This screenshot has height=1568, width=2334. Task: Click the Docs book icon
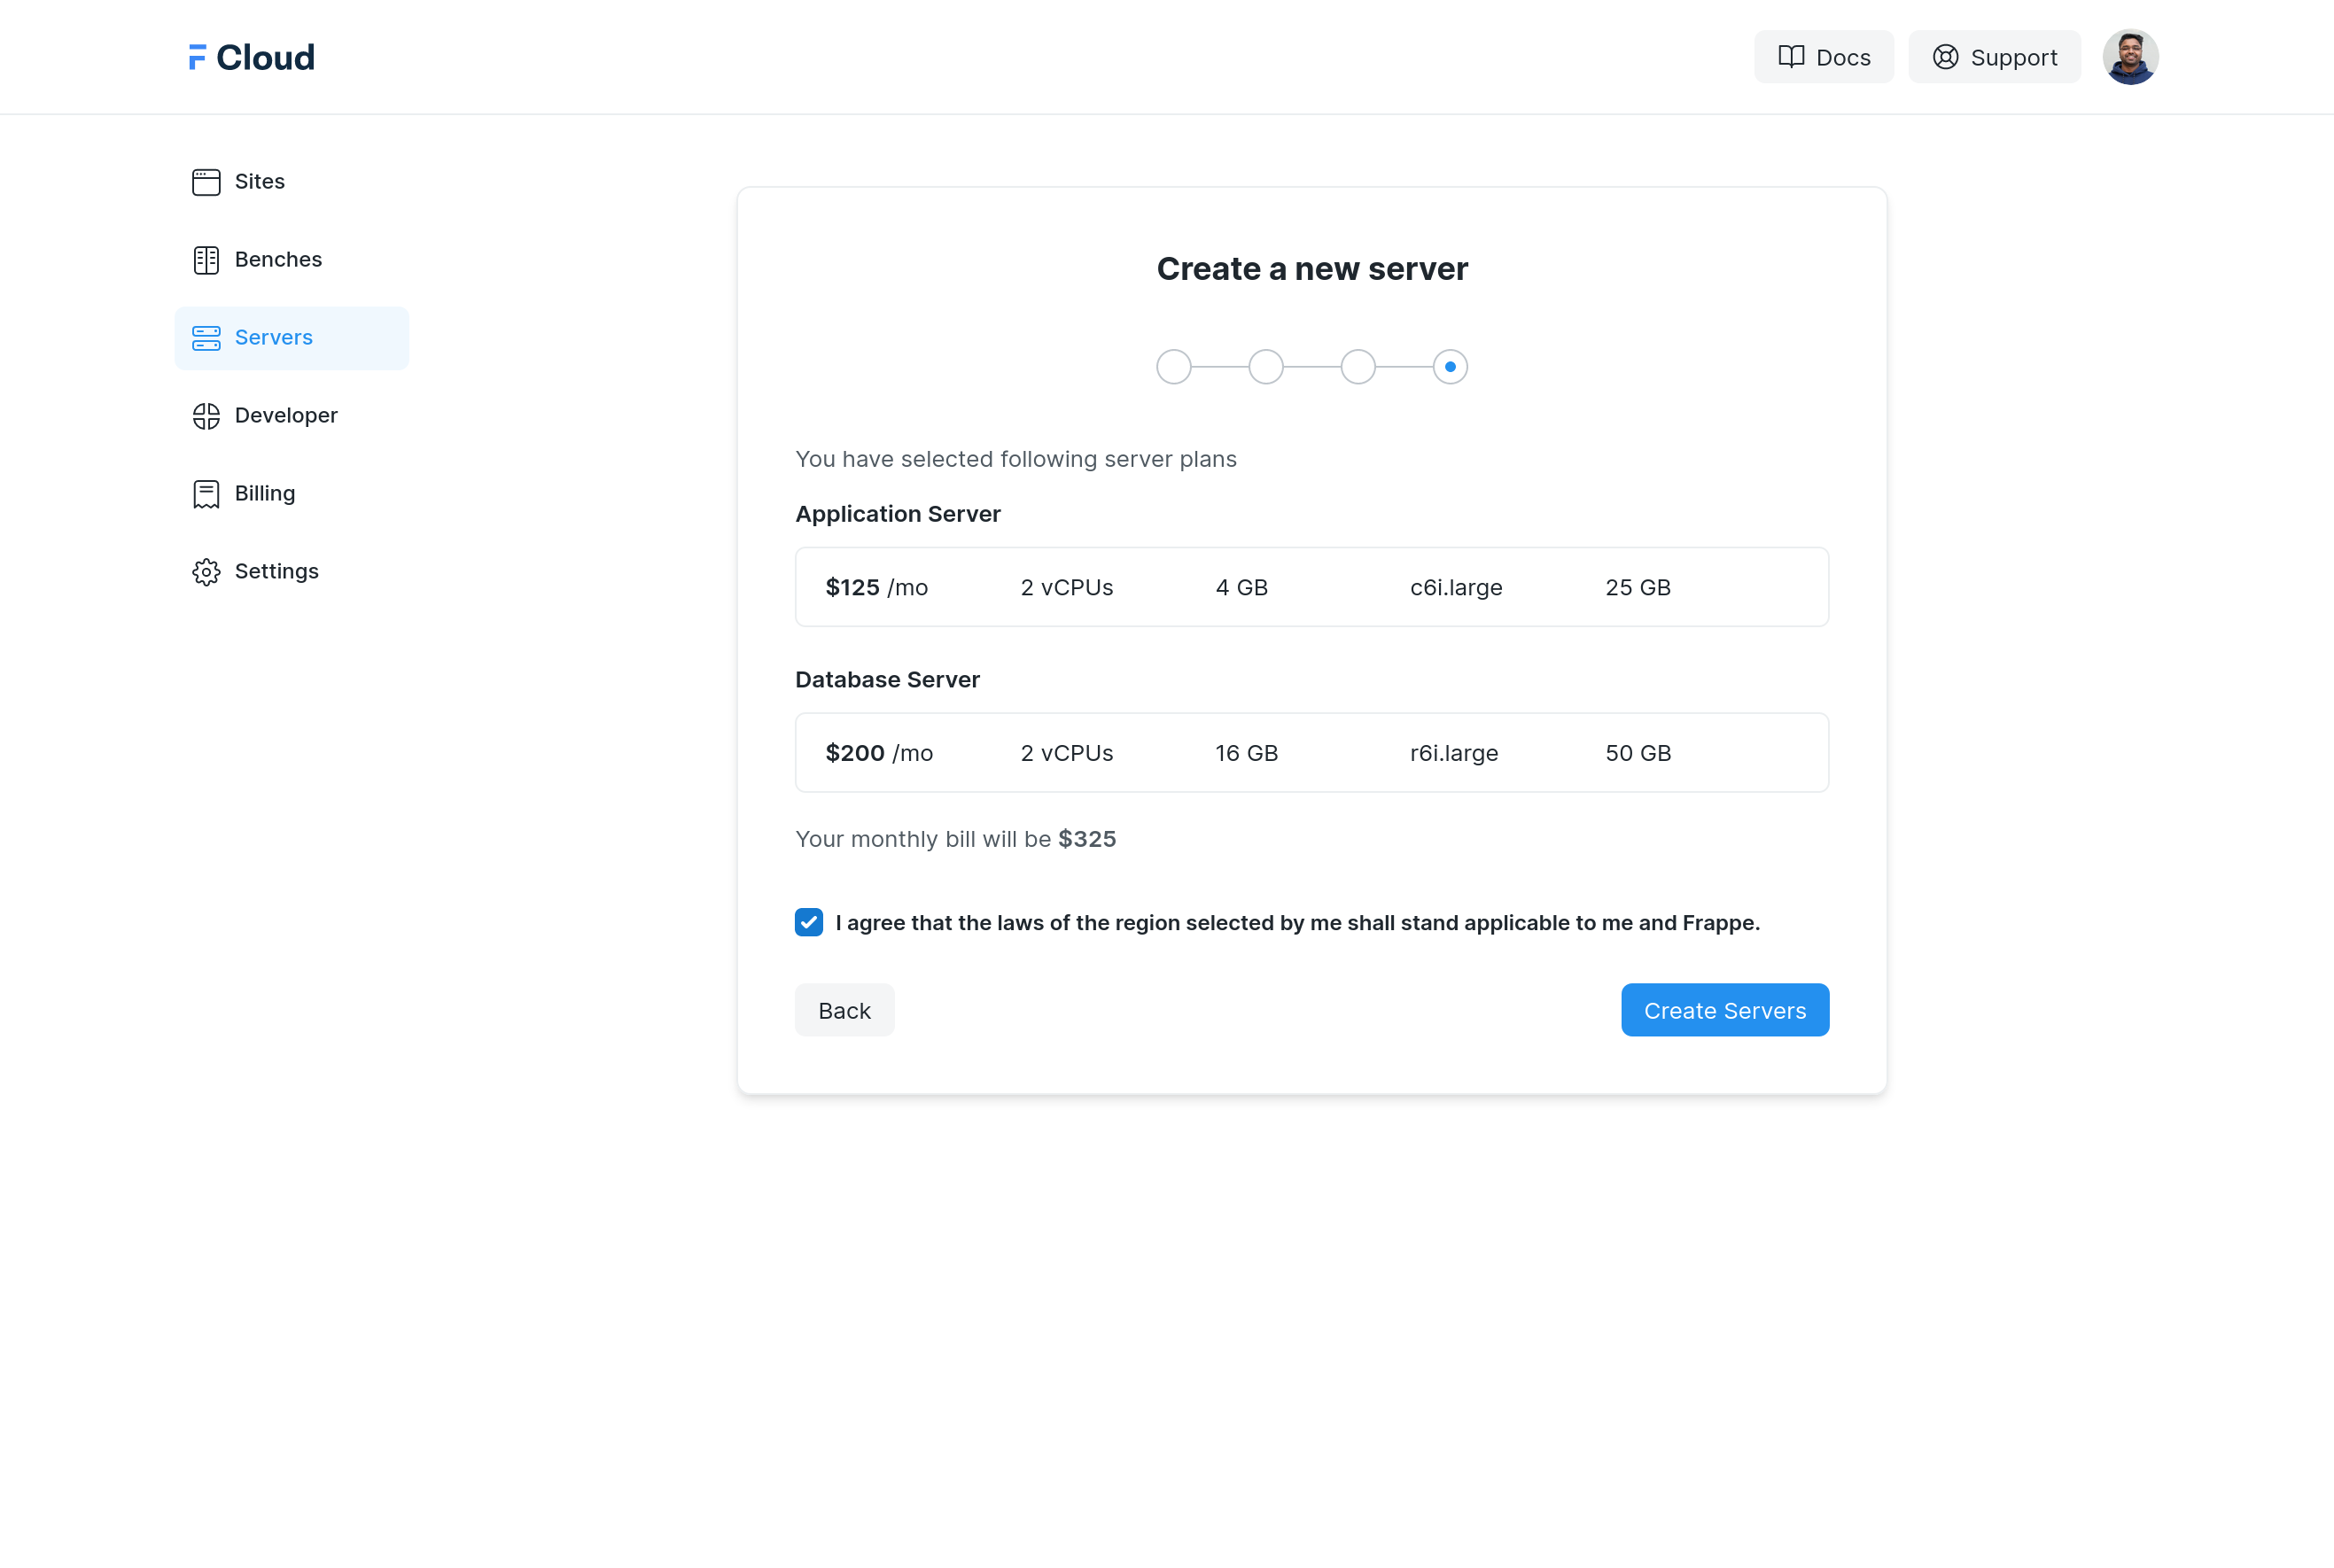coord(1792,56)
